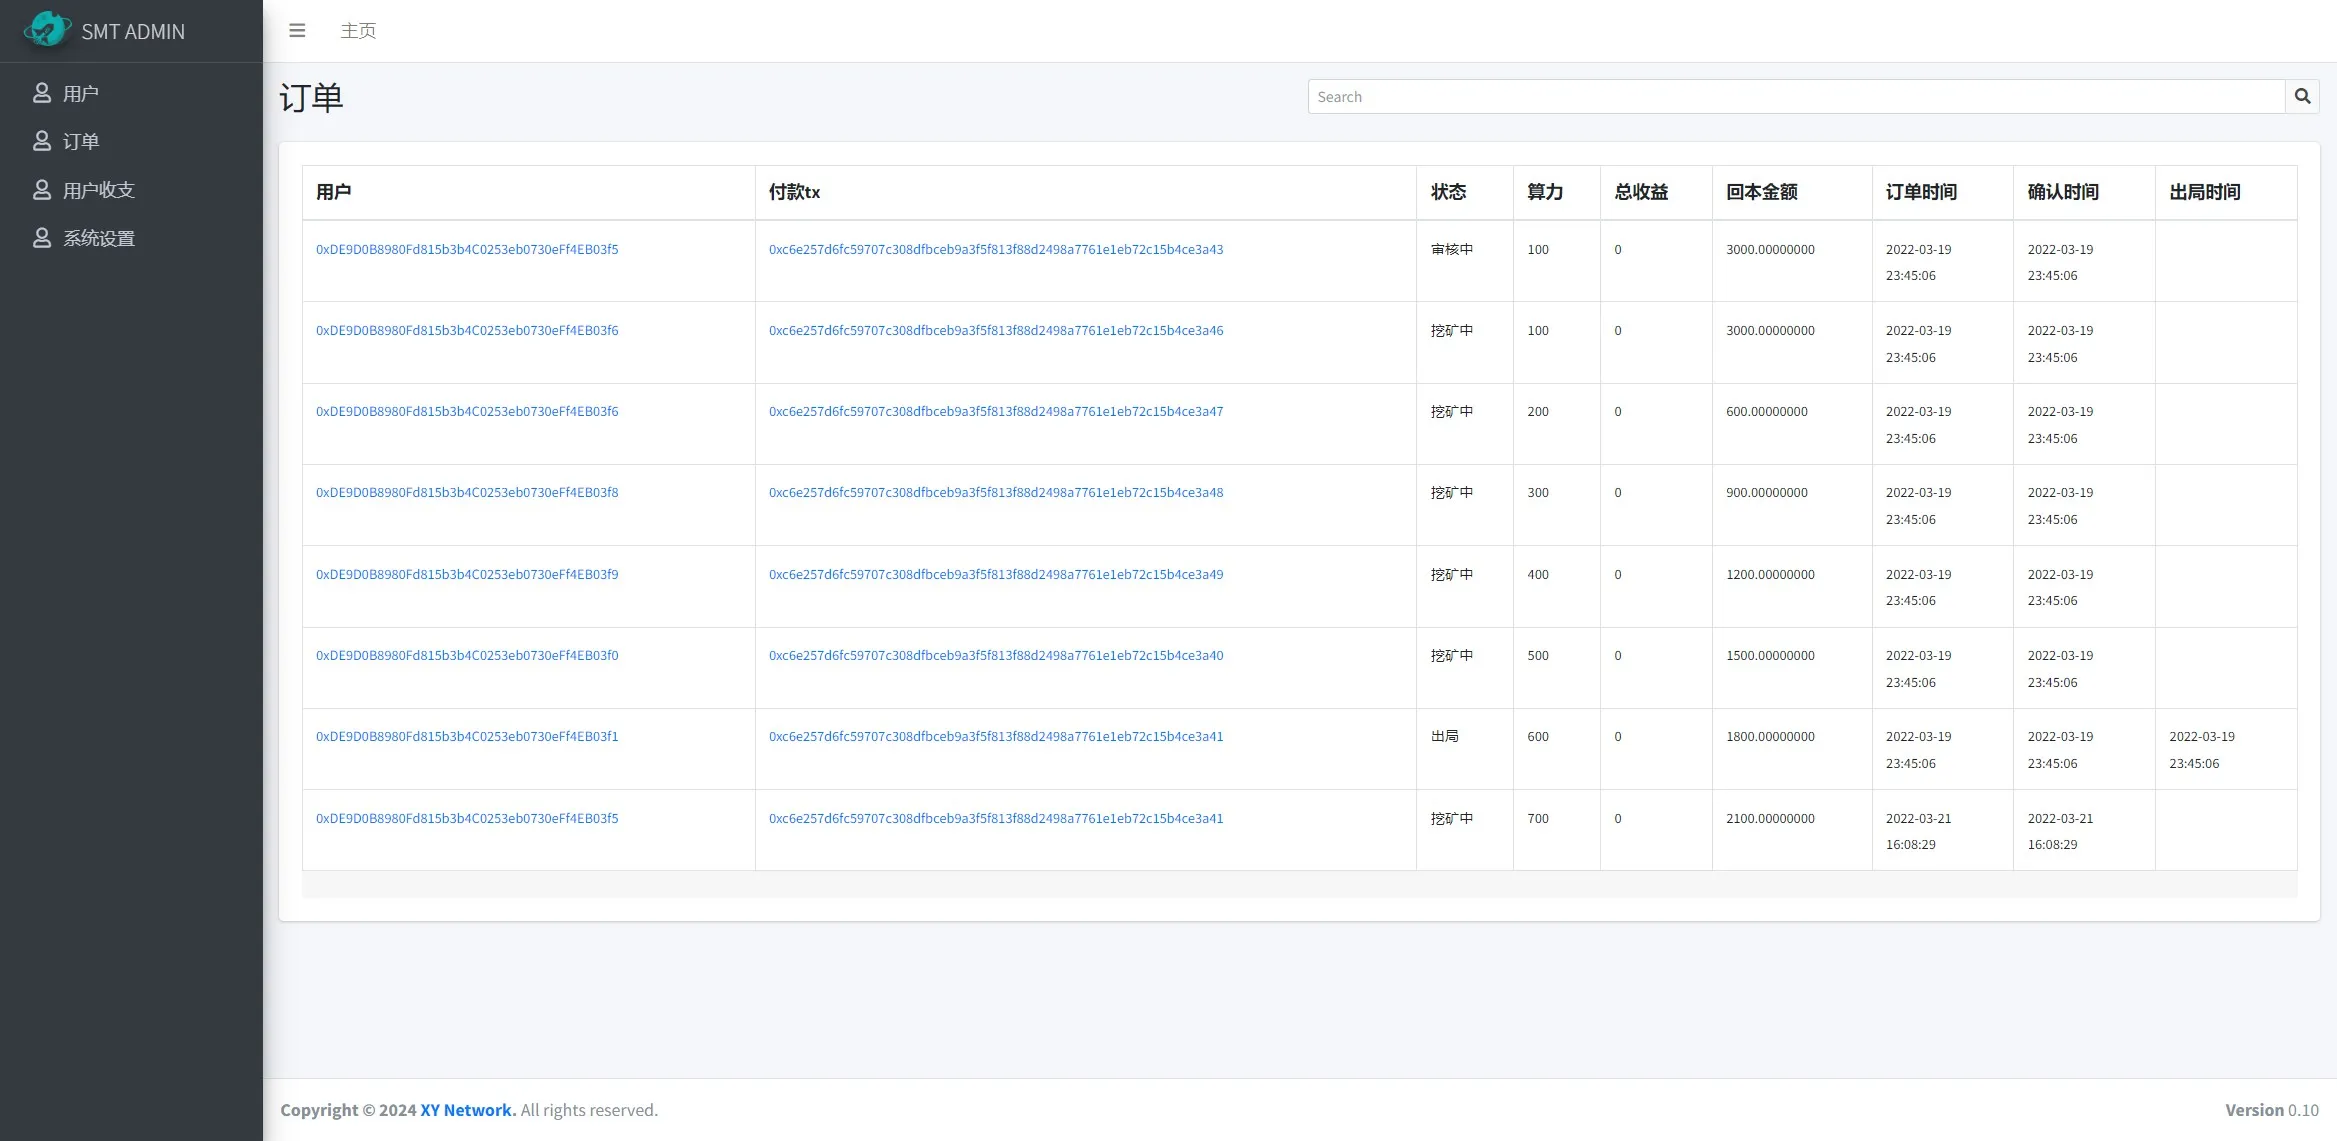Open payment tx ending in 3a47
This screenshot has width=2337, height=1141.
click(x=995, y=411)
